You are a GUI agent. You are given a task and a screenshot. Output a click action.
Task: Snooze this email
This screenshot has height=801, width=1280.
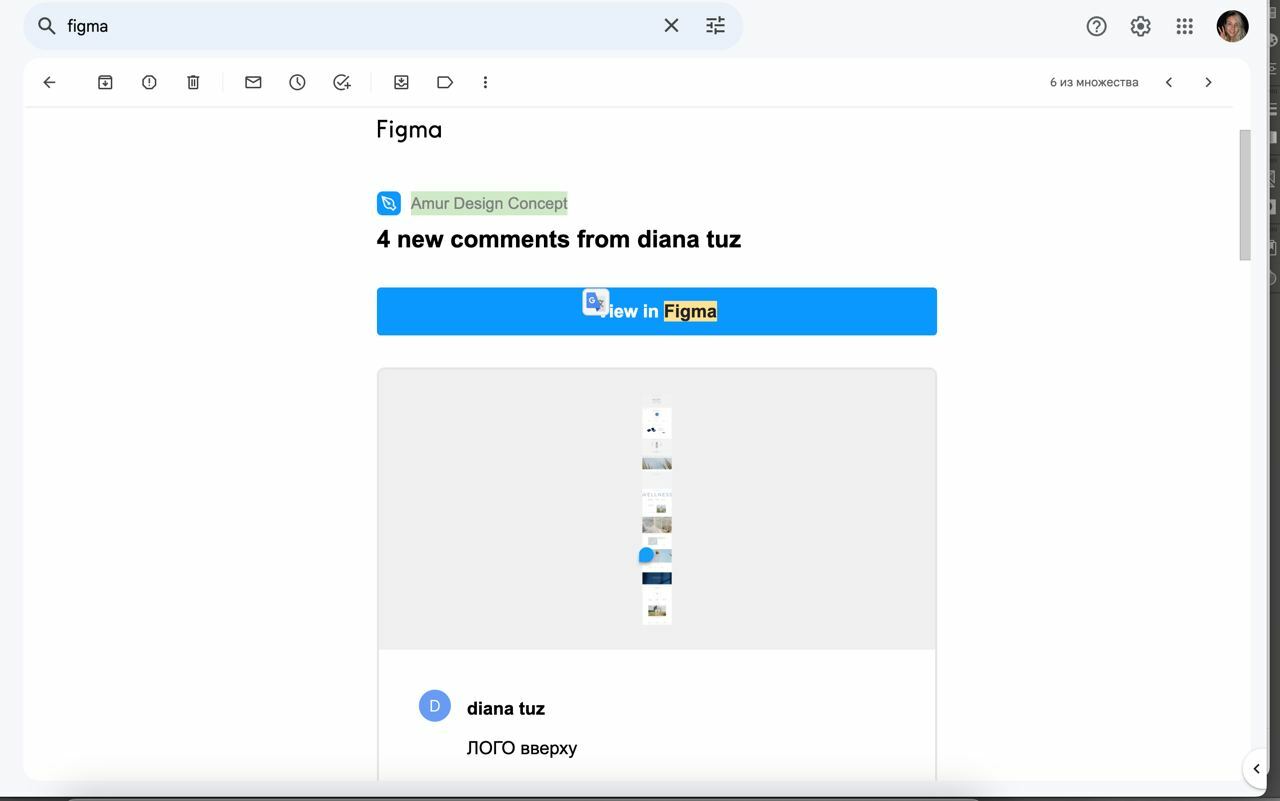297,82
